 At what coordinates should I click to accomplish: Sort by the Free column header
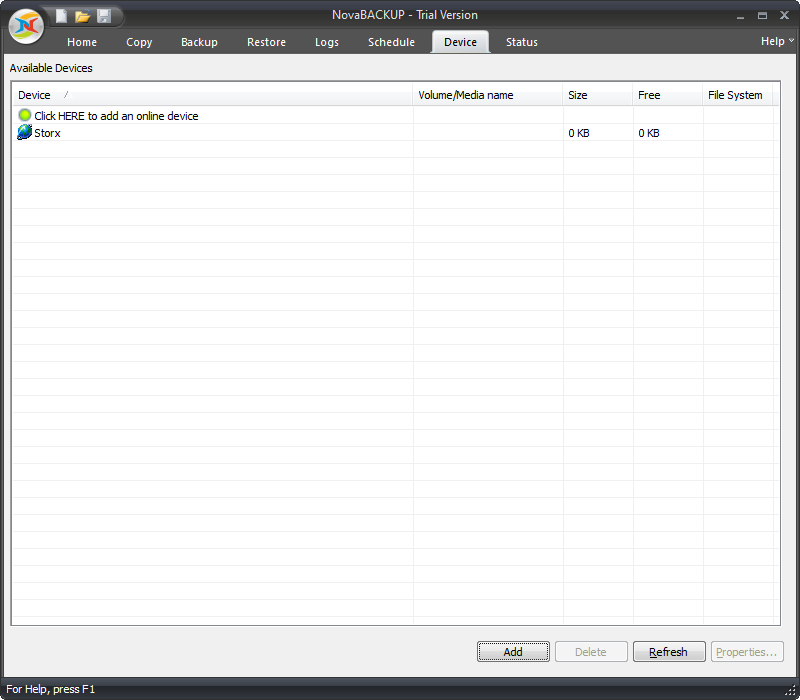click(x=667, y=95)
